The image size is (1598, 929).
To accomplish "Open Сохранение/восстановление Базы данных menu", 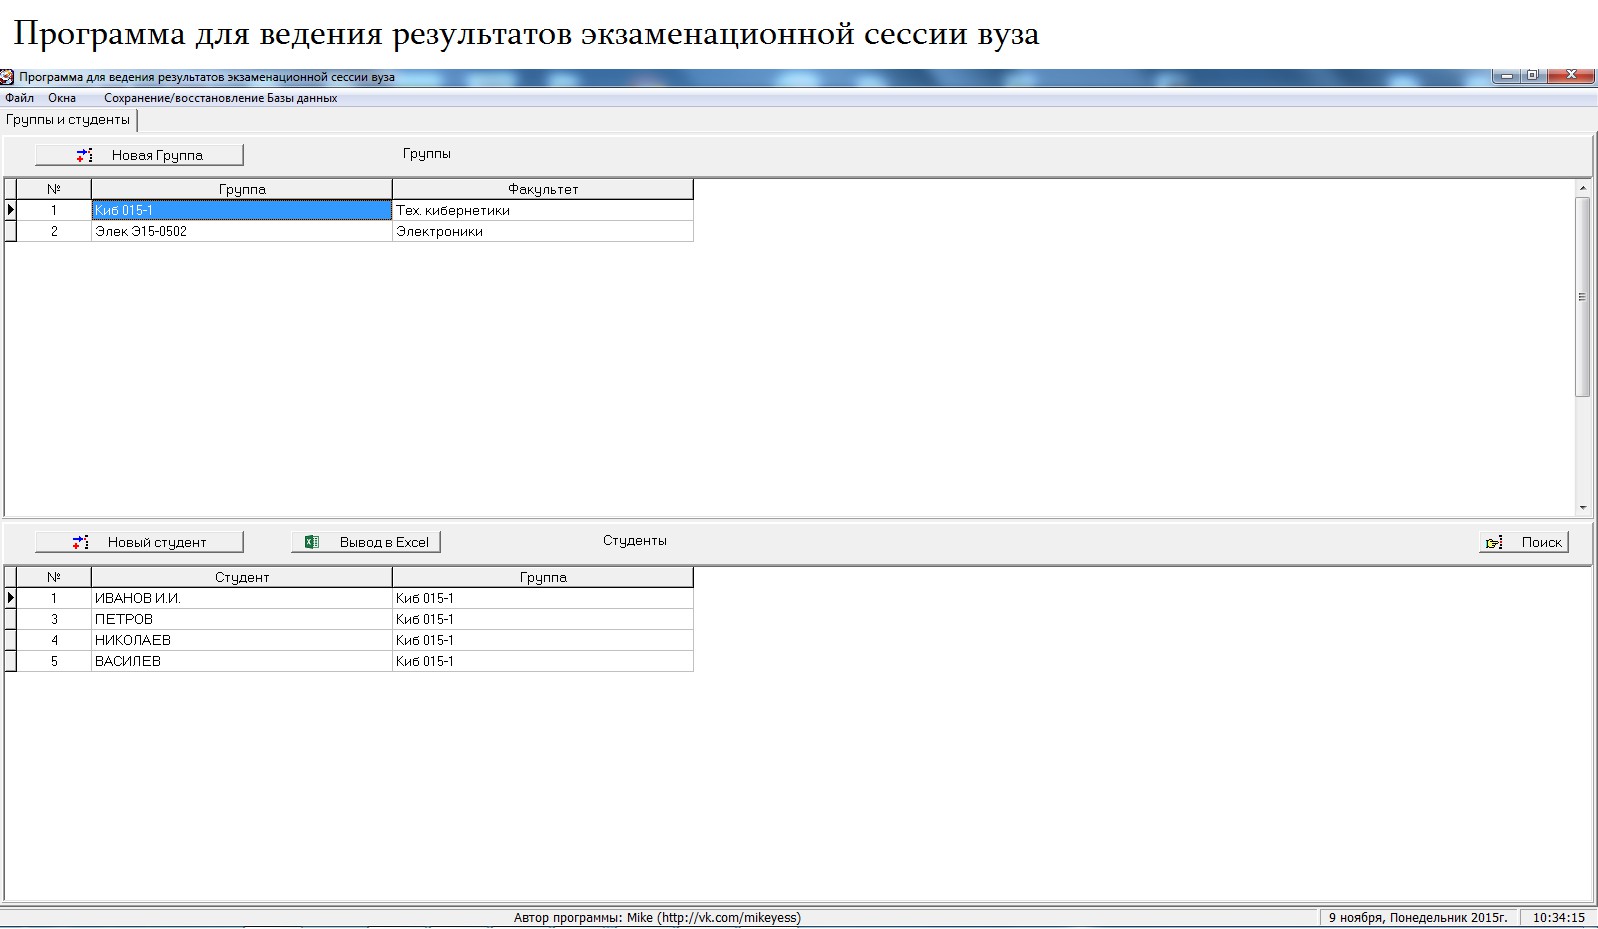I will (220, 98).
